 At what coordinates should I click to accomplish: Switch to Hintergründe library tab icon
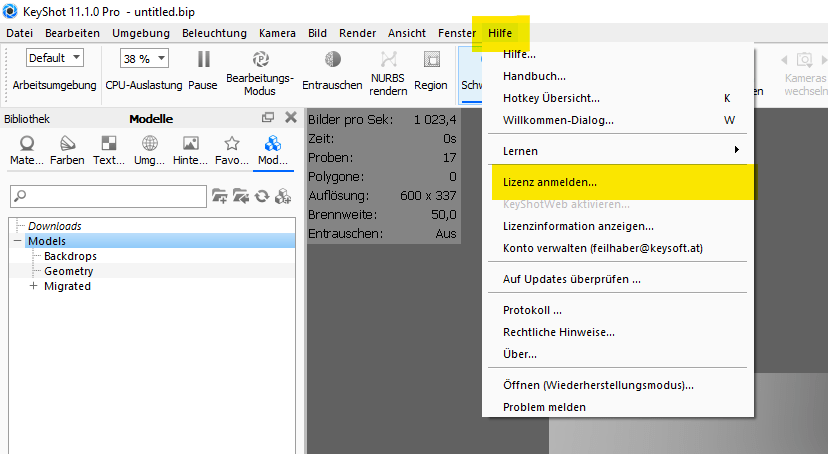point(191,143)
